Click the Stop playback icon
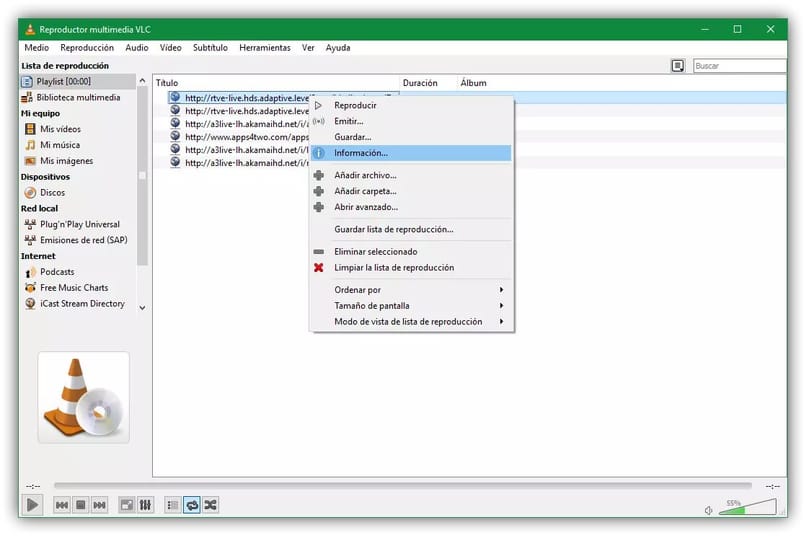The width and height of the screenshot is (806, 536). coord(81,506)
